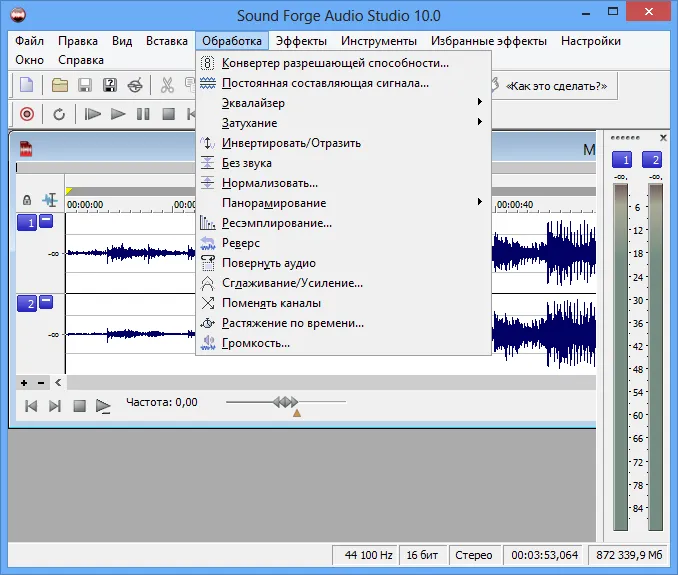This screenshot has width=678, height=575.
Task: Select the edit cursor tool icon
Action: 50,200
